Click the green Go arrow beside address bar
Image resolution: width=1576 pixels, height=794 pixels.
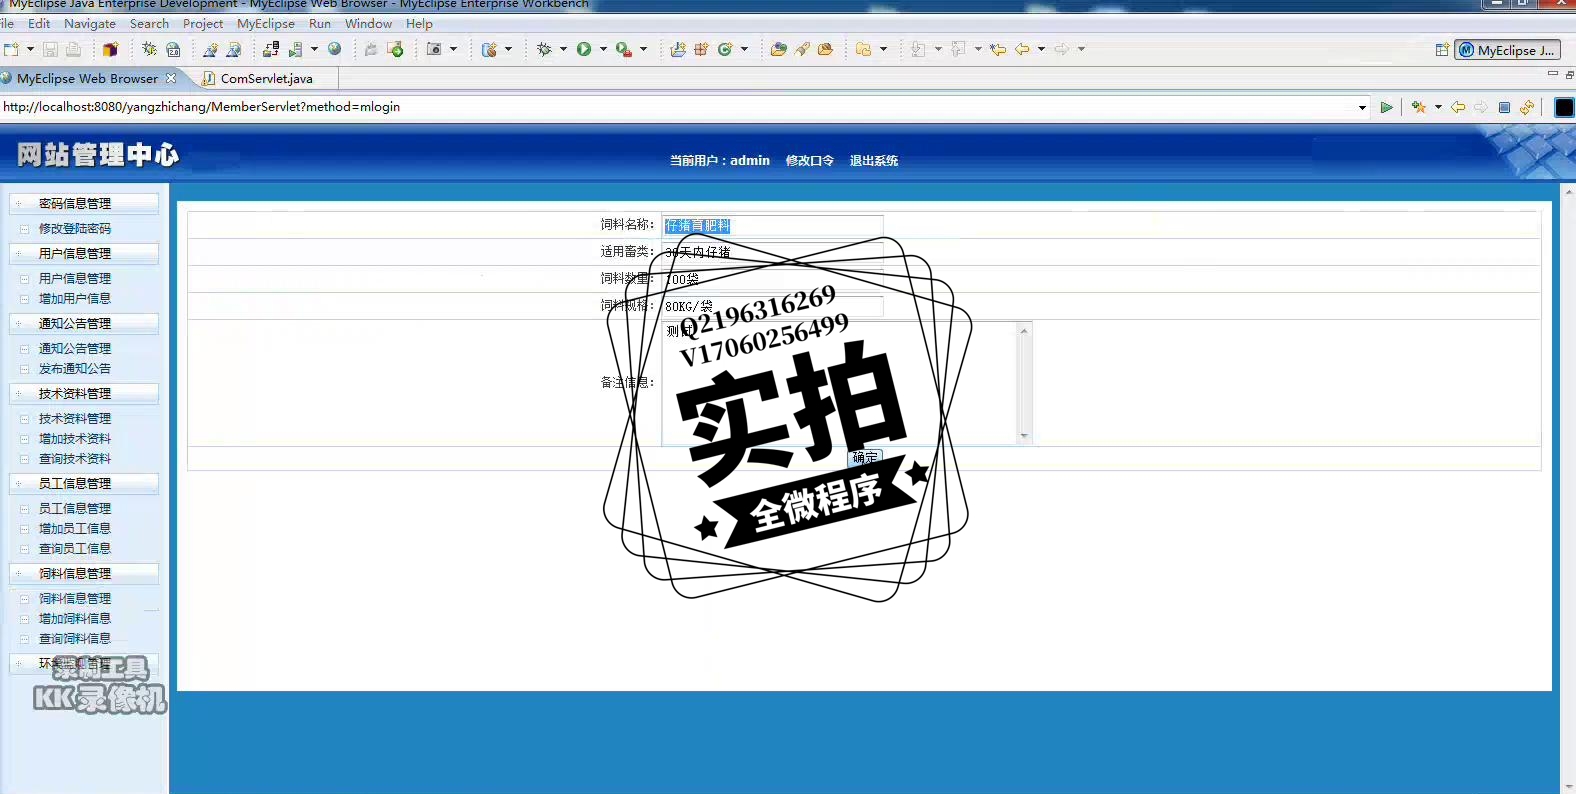click(x=1386, y=107)
